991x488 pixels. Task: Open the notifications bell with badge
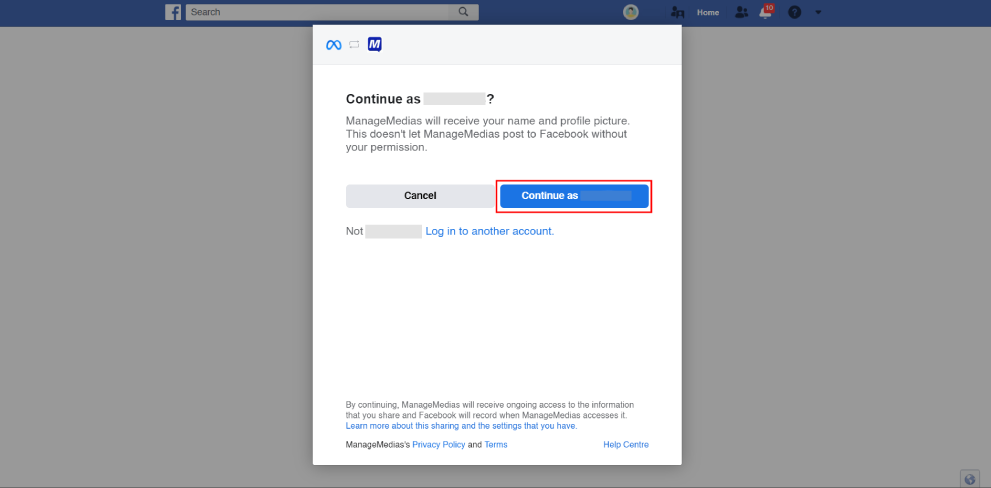tap(766, 11)
